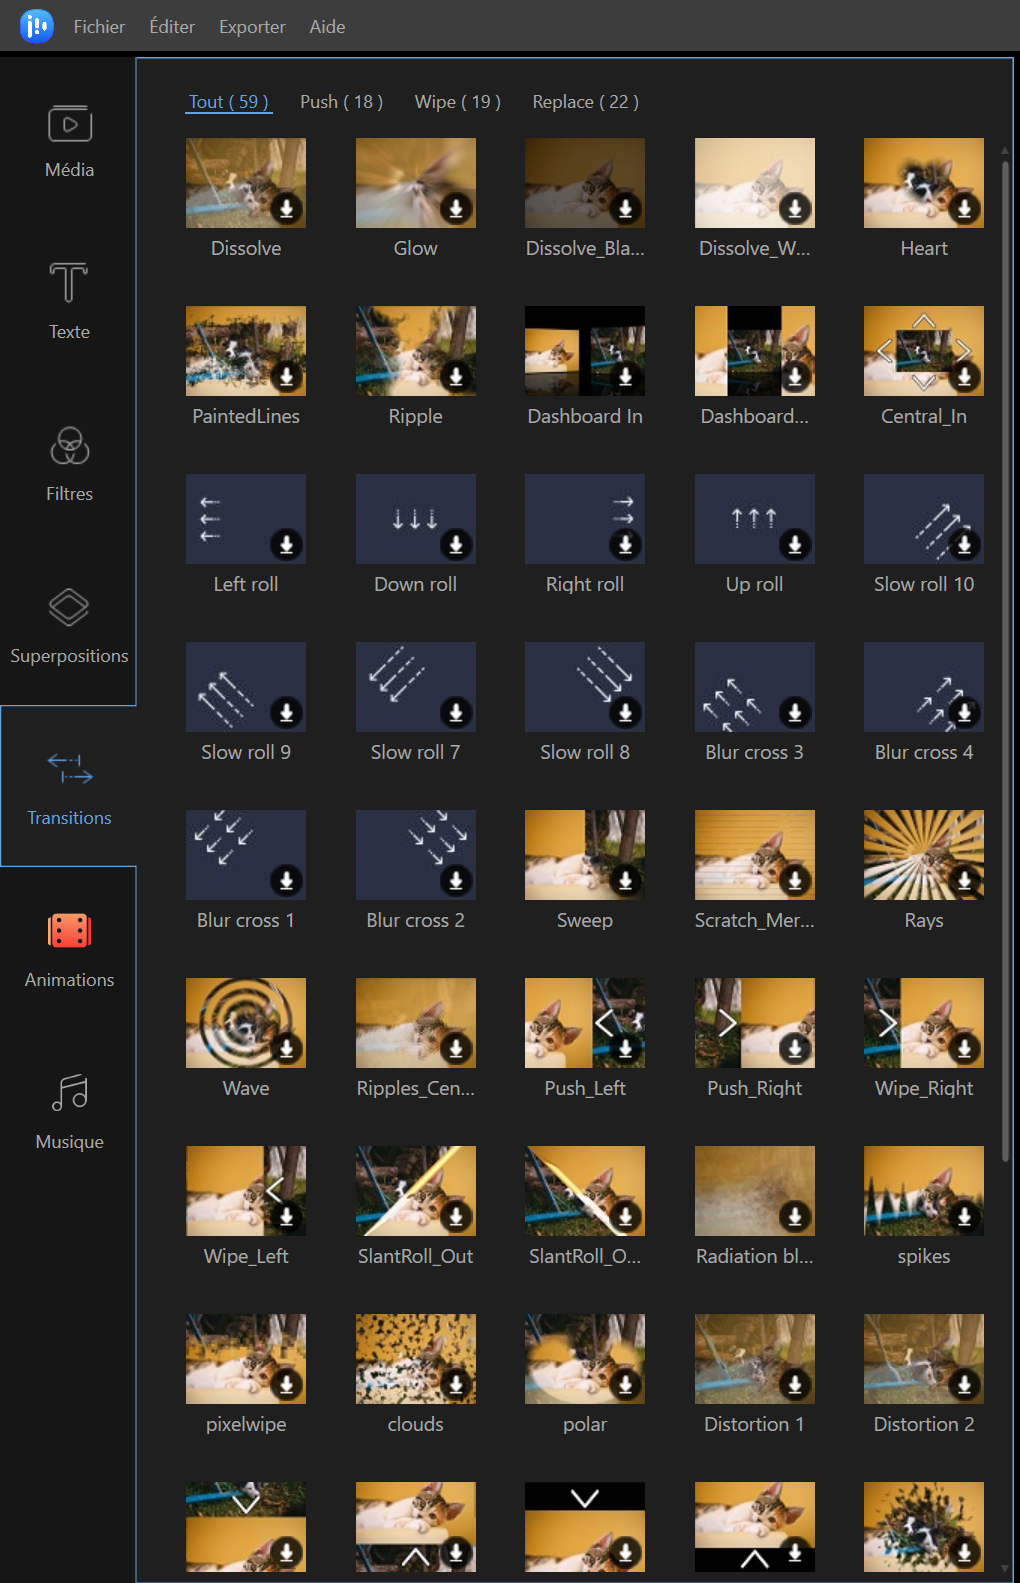Download the Down roll transition
1020x1583 pixels.
coord(456,544)
